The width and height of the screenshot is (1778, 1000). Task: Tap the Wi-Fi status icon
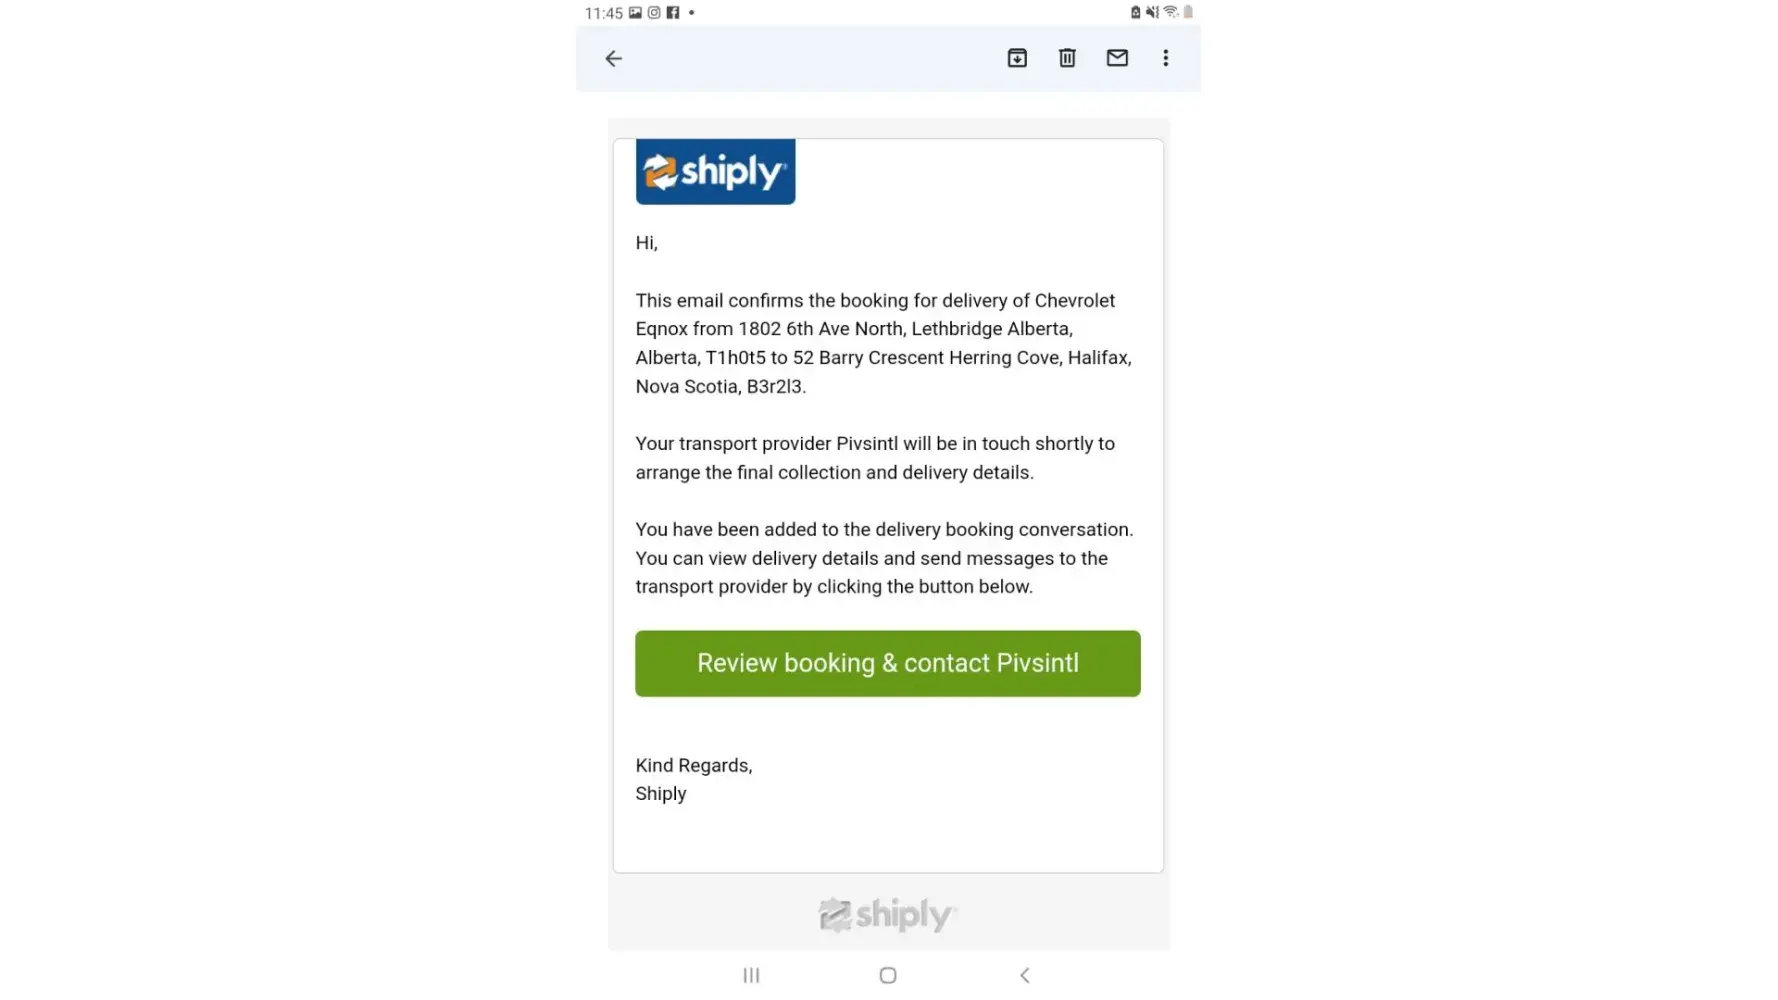1170,13
